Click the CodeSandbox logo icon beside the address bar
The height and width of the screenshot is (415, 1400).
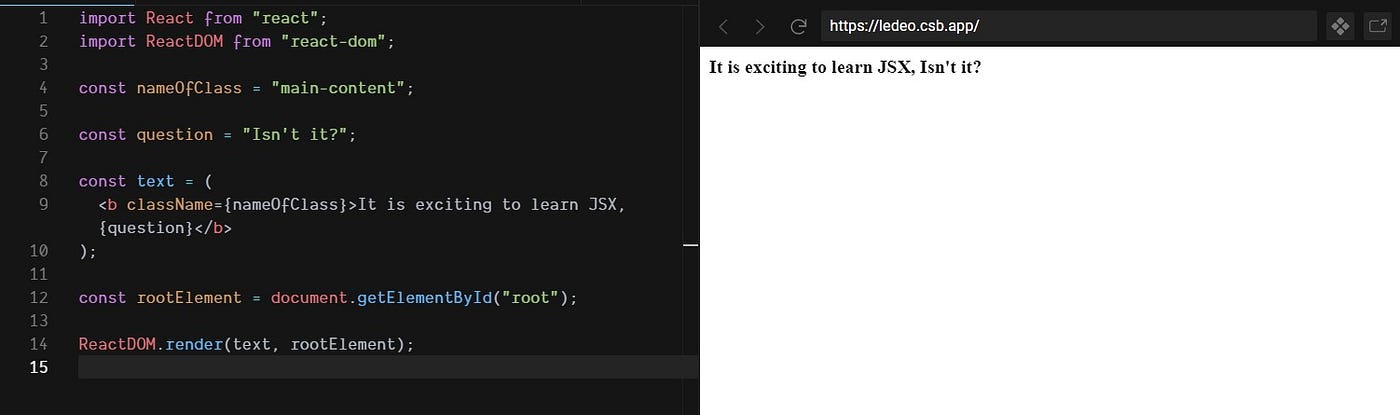click(x=1340, y=26)
